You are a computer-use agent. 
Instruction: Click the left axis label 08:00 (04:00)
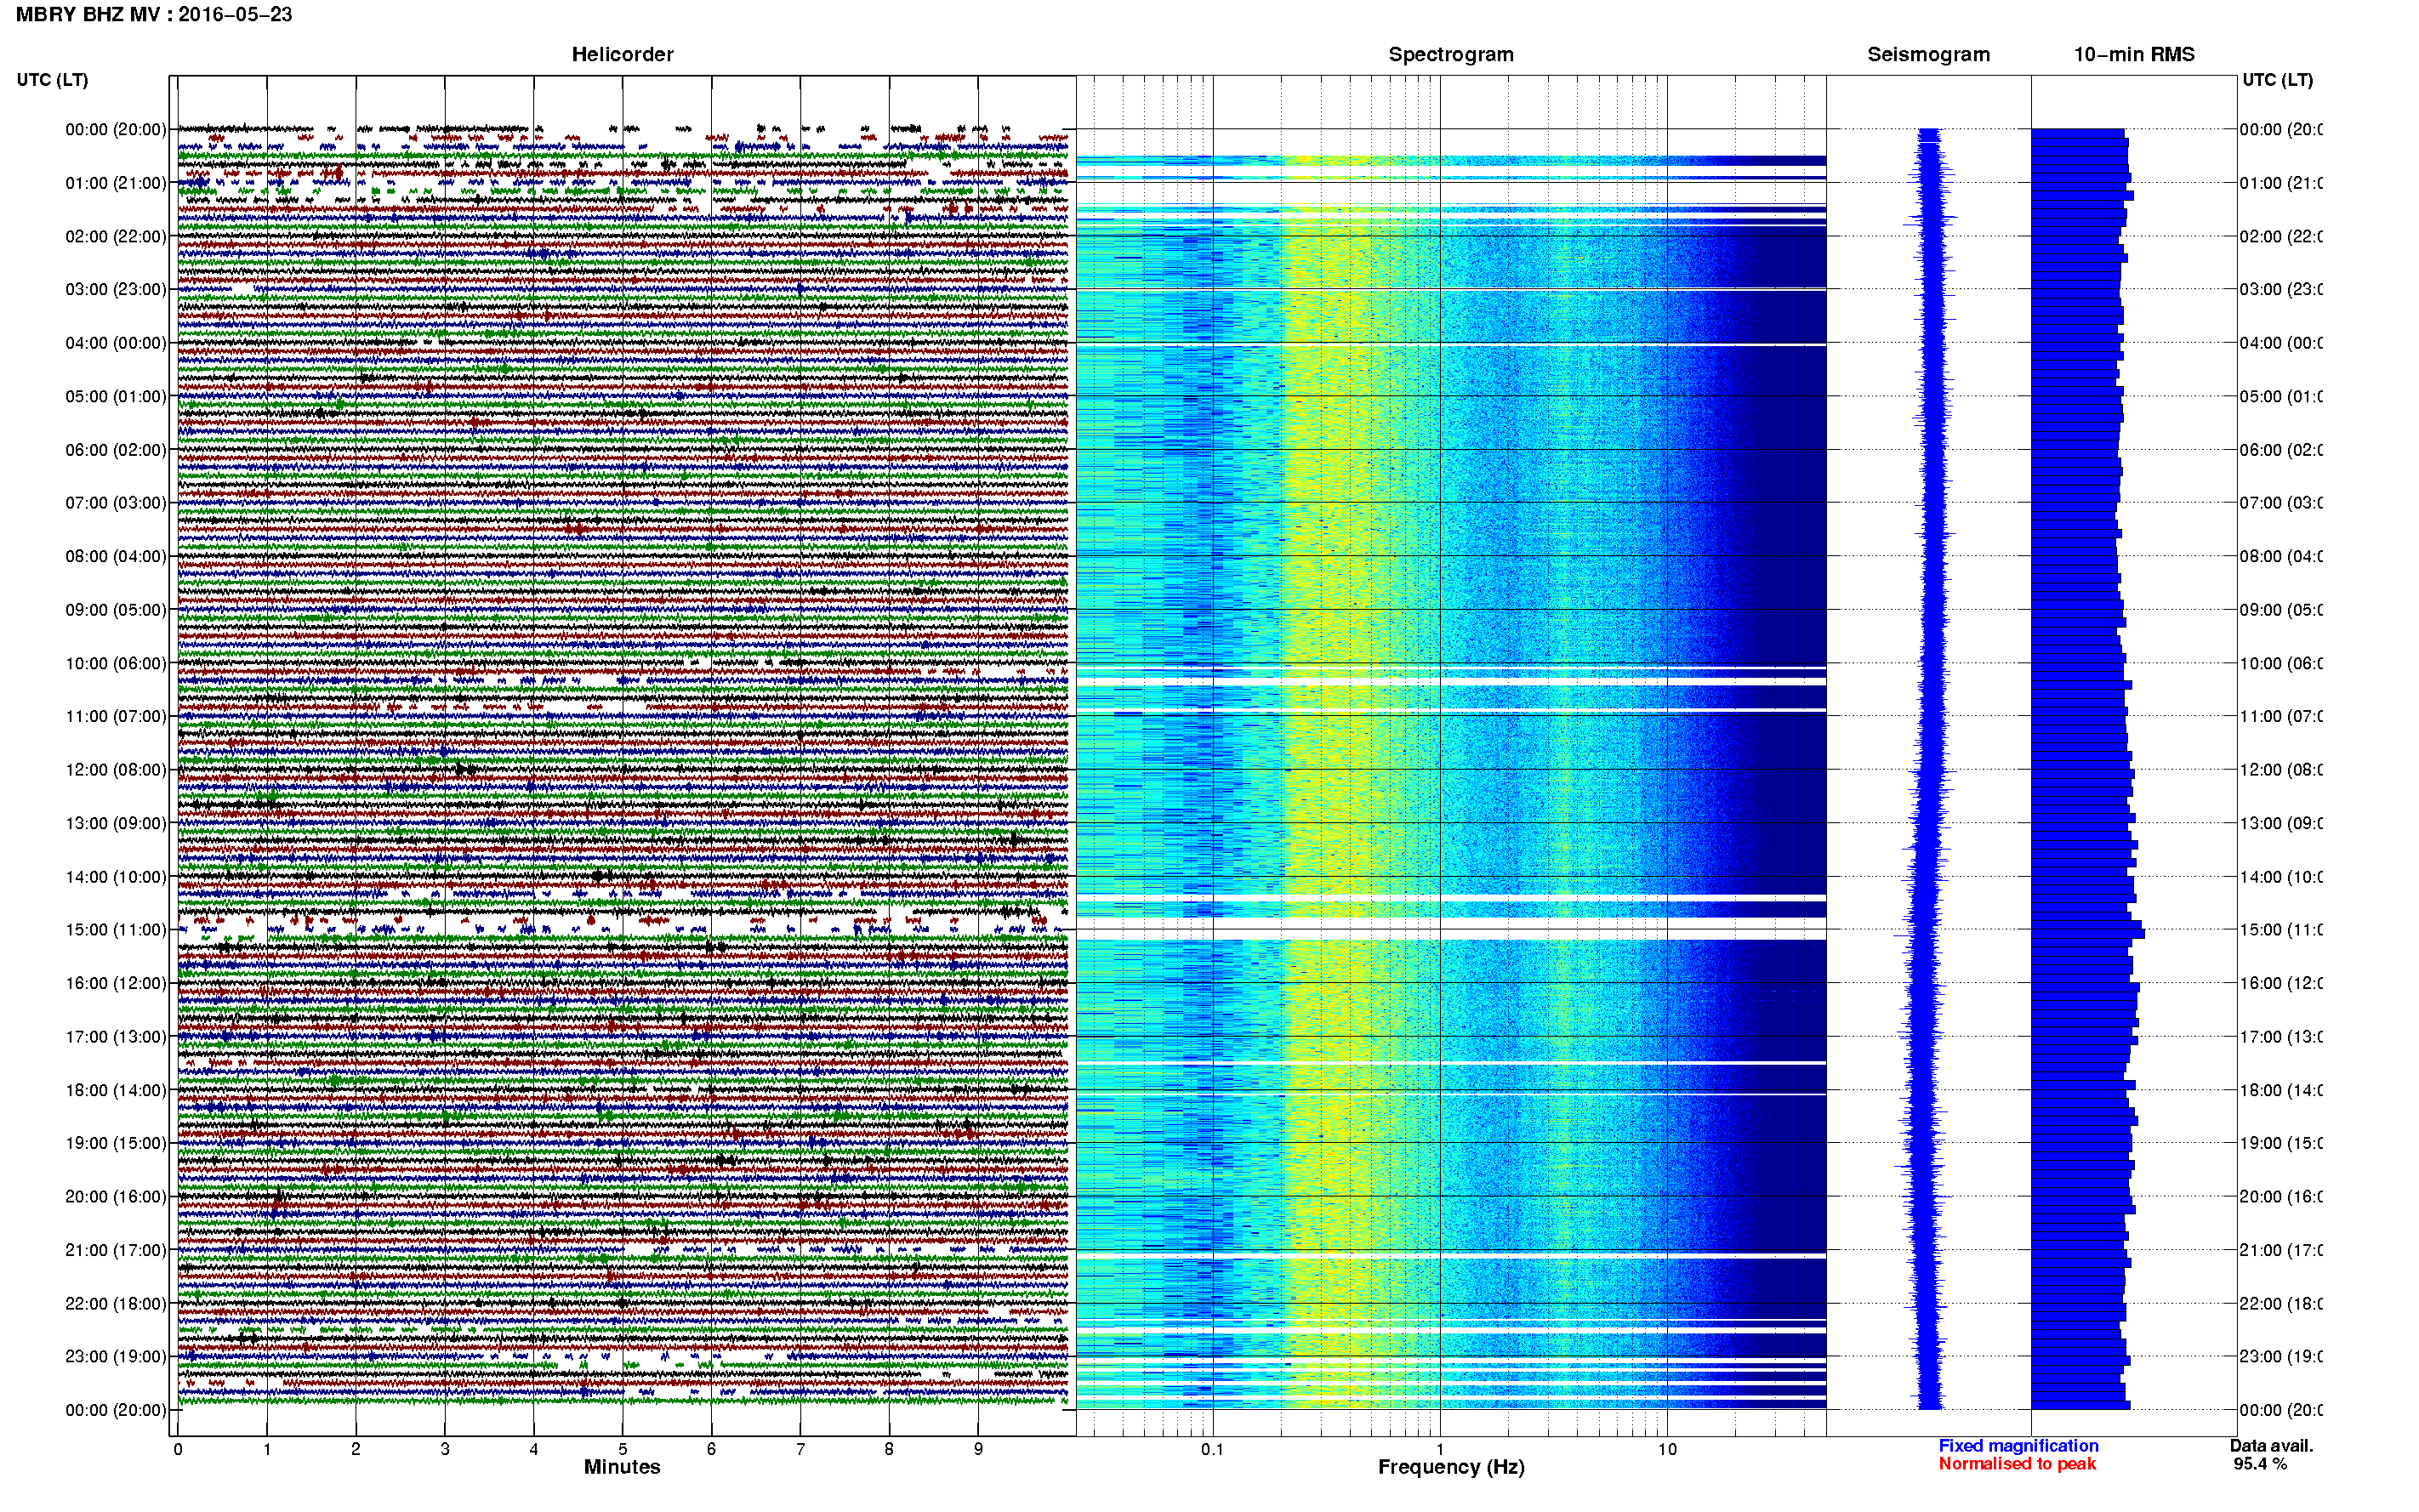pos(116,556)
